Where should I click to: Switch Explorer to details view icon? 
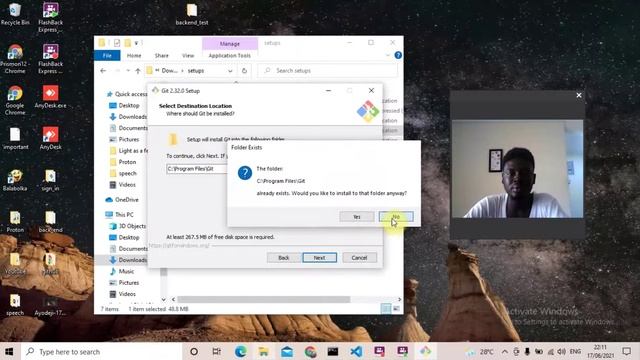[x=386, y=309]
